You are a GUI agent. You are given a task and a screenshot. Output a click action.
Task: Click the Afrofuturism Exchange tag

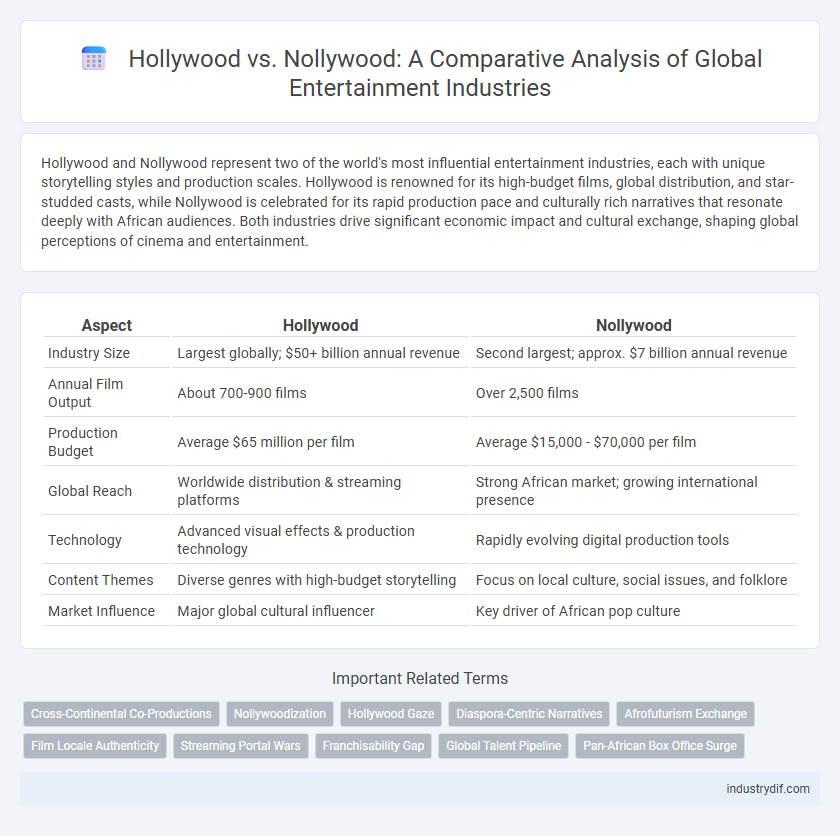click(686, 714)
